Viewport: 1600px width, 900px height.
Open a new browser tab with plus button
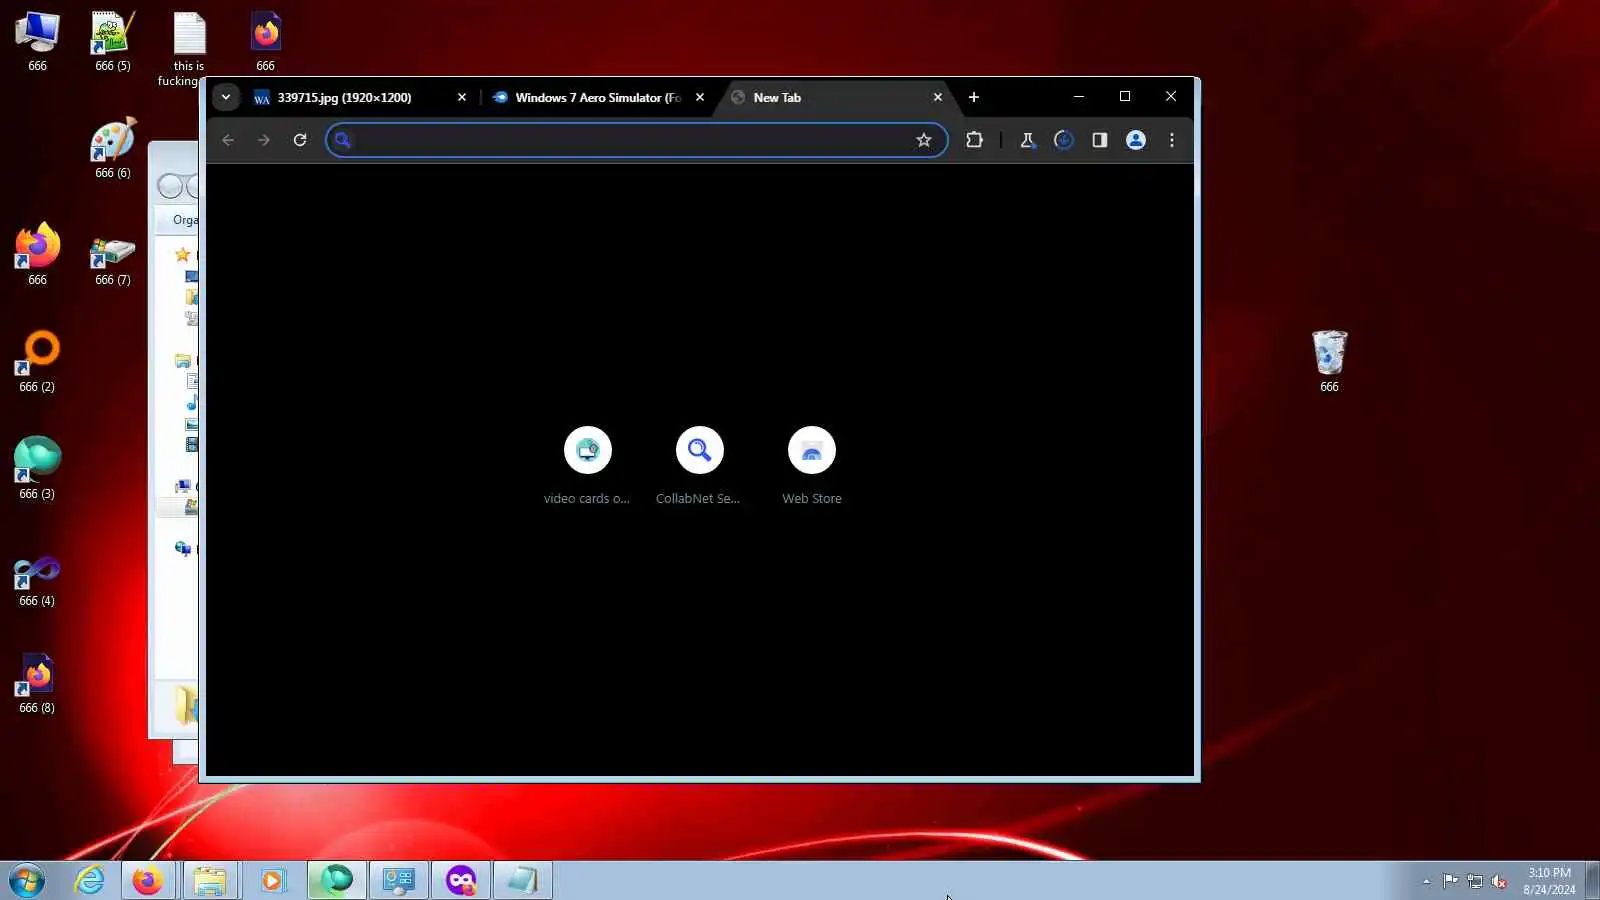974,97
